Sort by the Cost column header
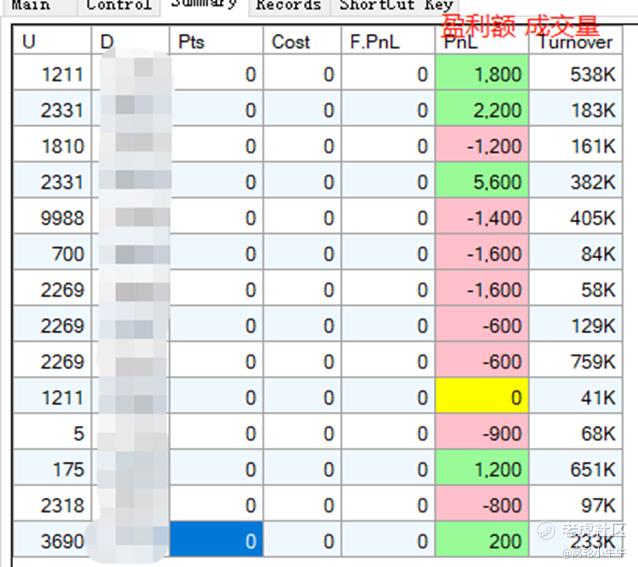Screen dimensions: 638x567 coord(302,40)
